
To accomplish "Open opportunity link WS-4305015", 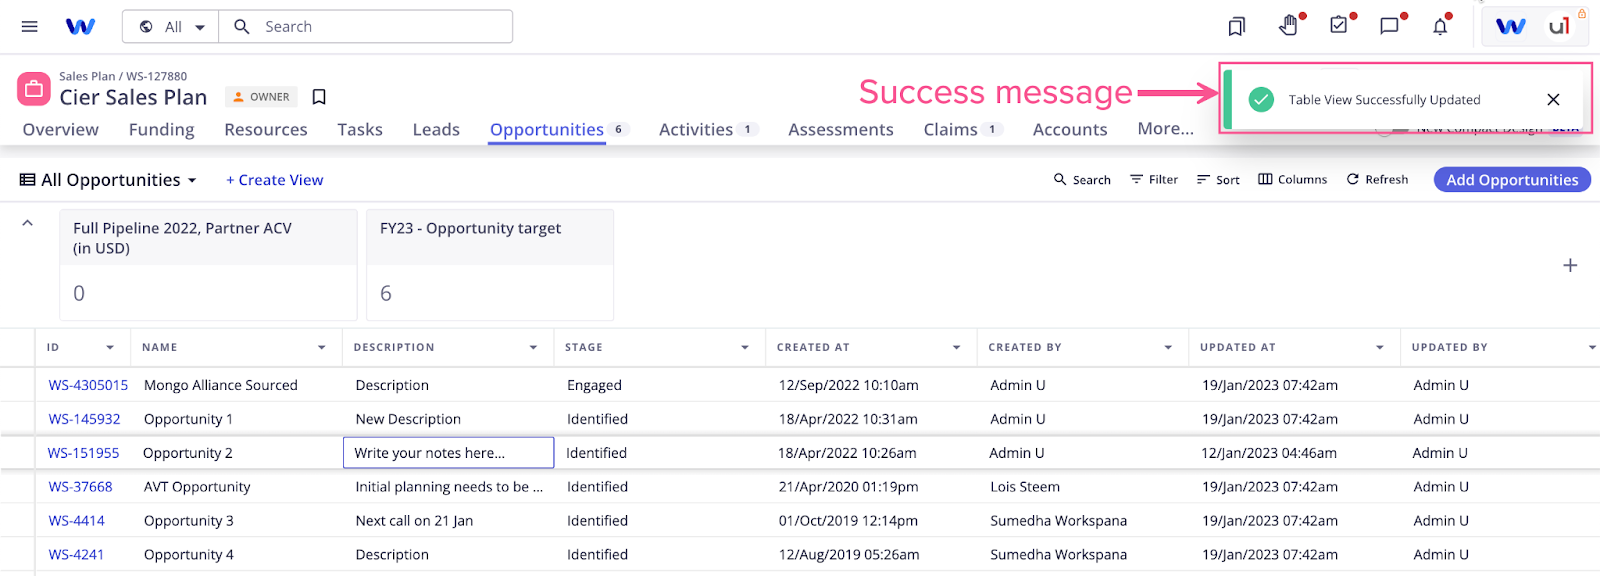I will pyautogui.click(x=88, y=385).
